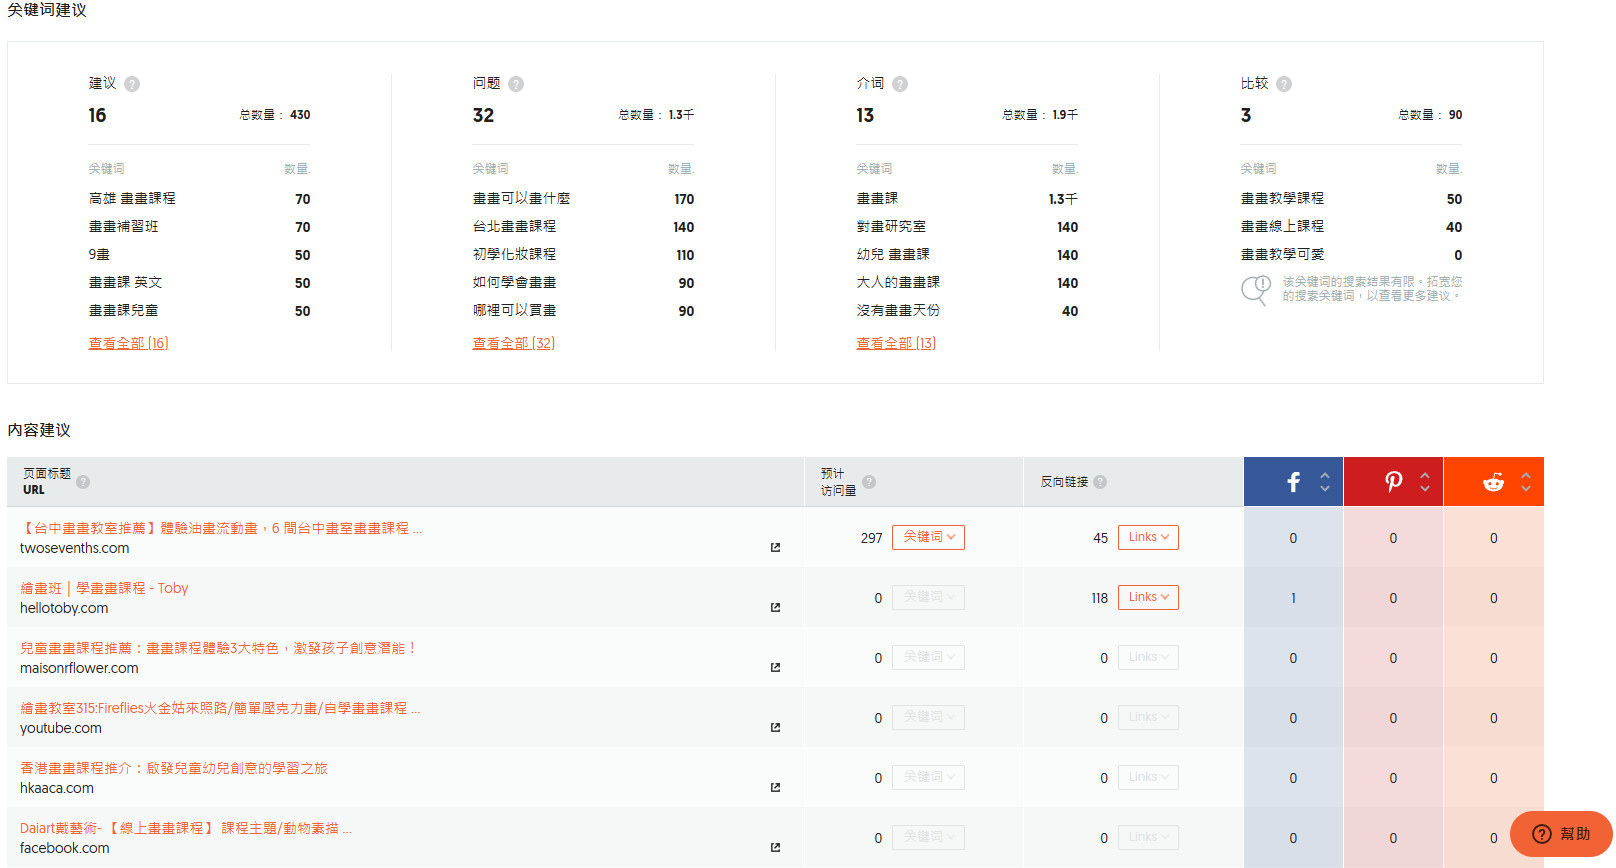Sort by the Facebook shares column
The width and height of the screenshot is (1616, 868).
point(1293,482)
